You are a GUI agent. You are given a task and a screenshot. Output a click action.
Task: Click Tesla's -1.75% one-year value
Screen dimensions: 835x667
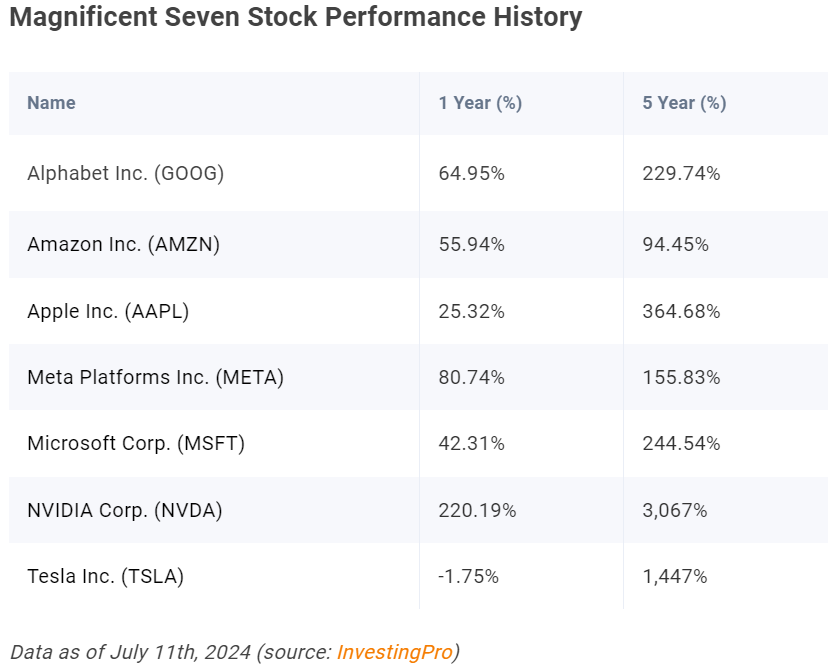pos(468,577)
